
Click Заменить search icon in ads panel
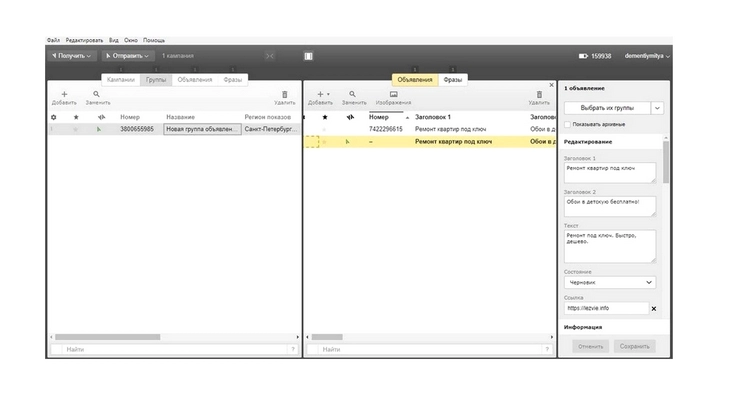(353, 94)
